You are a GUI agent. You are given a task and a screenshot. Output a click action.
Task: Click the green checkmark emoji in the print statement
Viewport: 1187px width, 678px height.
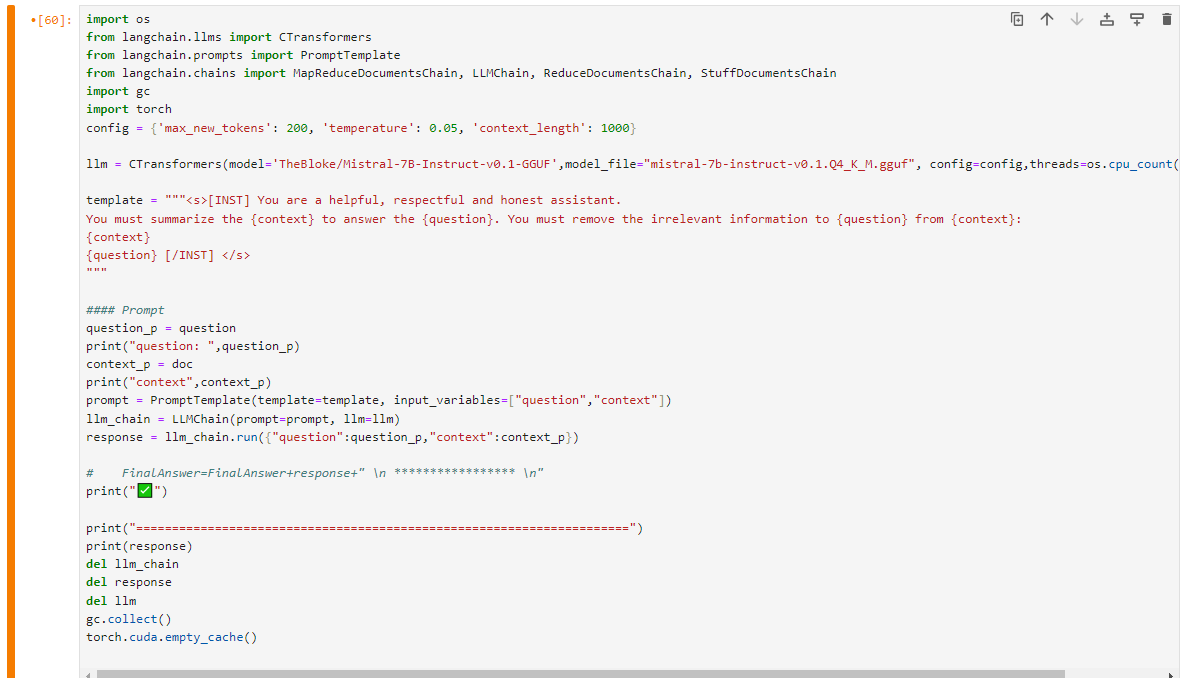[x=143, y=490]
